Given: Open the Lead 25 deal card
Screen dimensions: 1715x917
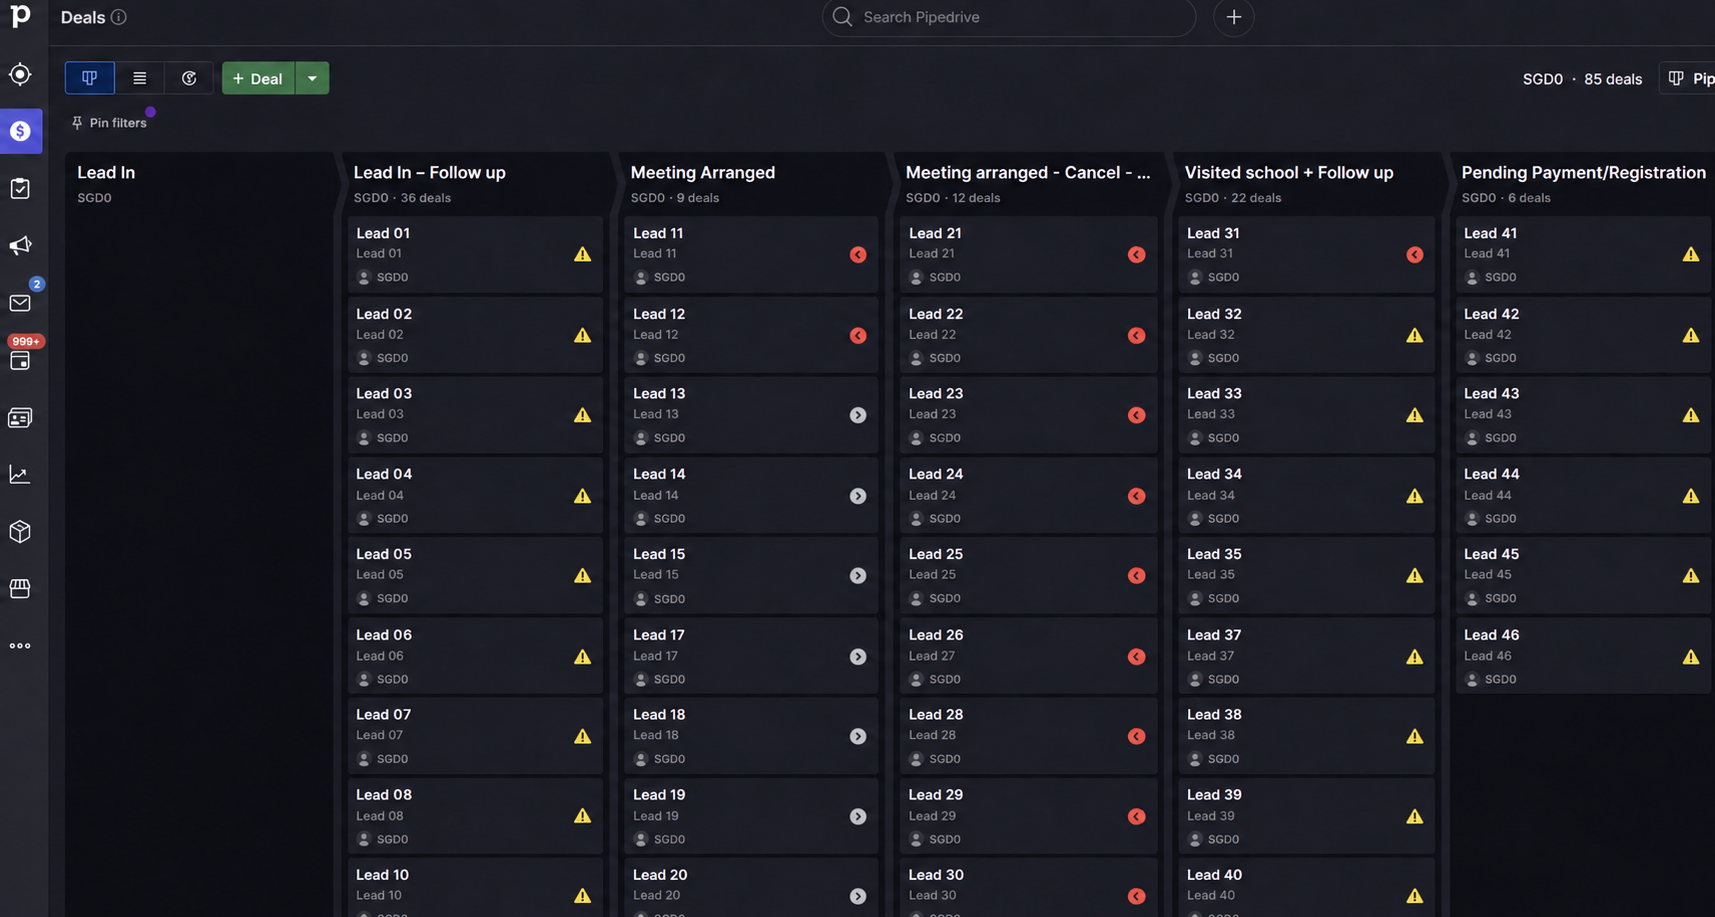Looking at the screenshot, I should (x=1028, y=576).
